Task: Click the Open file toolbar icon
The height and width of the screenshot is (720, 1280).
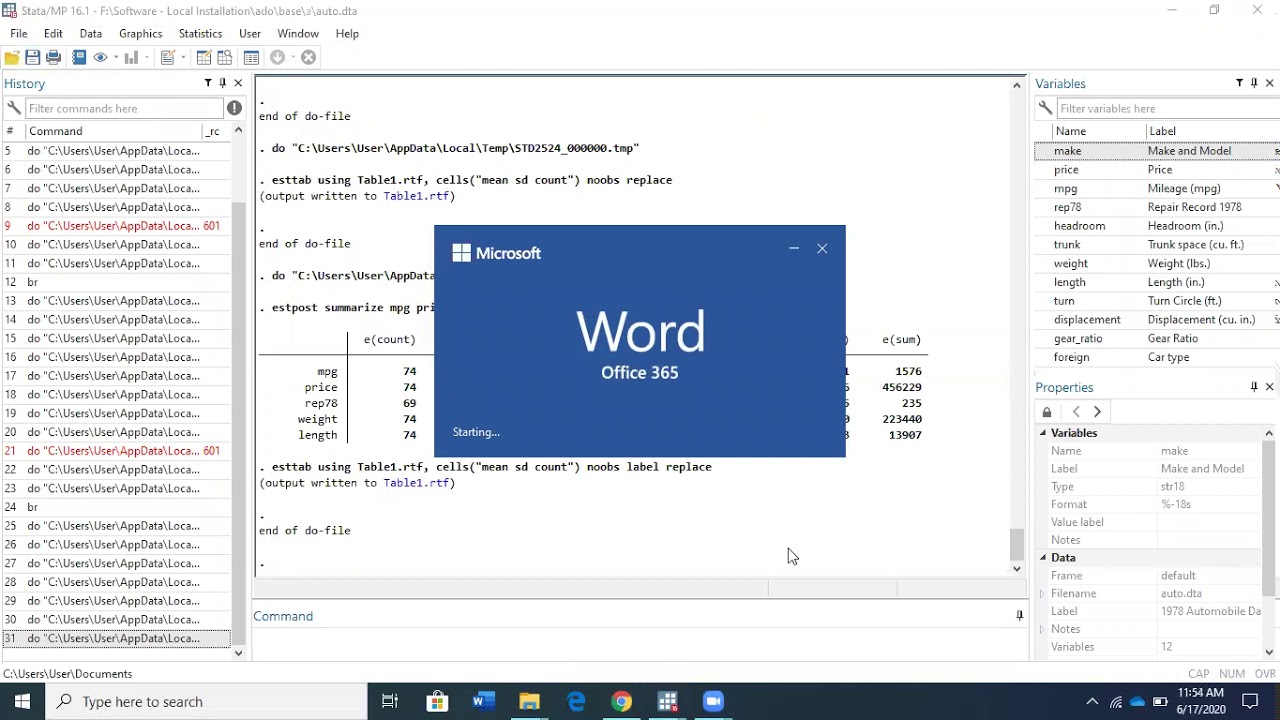Action: [12, 58]
